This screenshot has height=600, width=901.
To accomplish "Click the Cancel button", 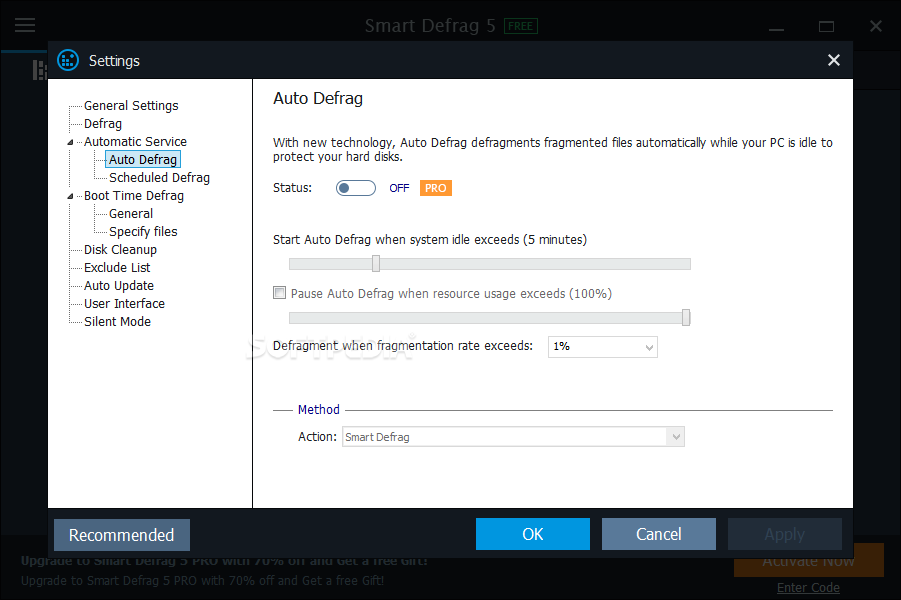I will [x=659, y=534].
